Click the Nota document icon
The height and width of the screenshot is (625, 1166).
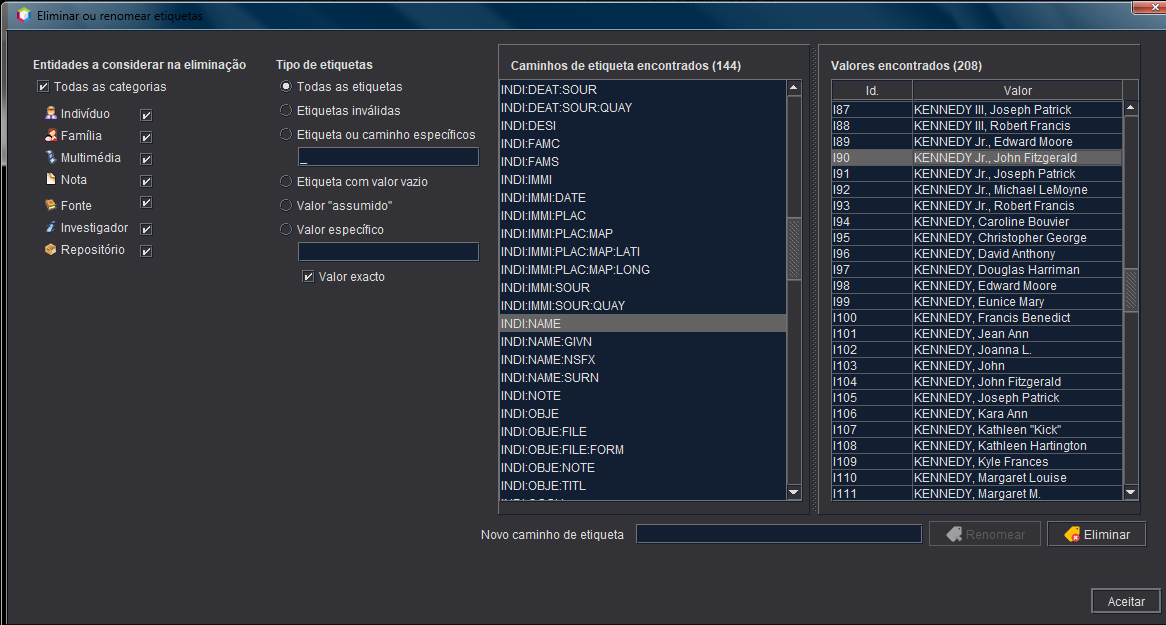click(51, 180)
